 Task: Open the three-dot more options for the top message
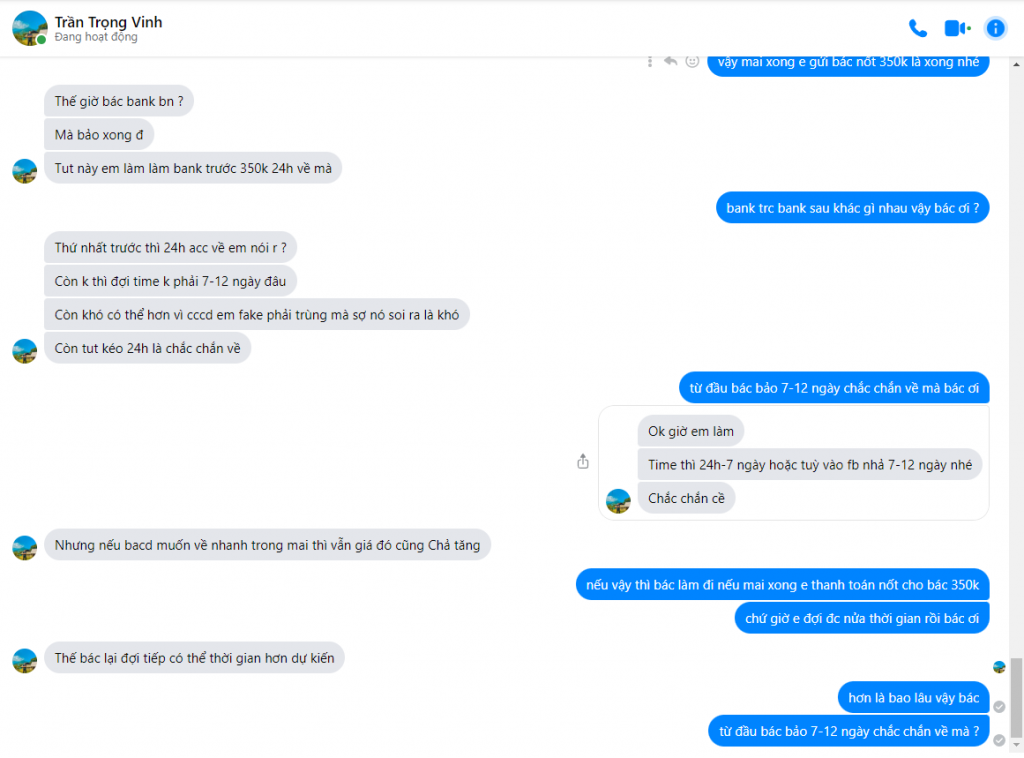click(x=650, y=61)
